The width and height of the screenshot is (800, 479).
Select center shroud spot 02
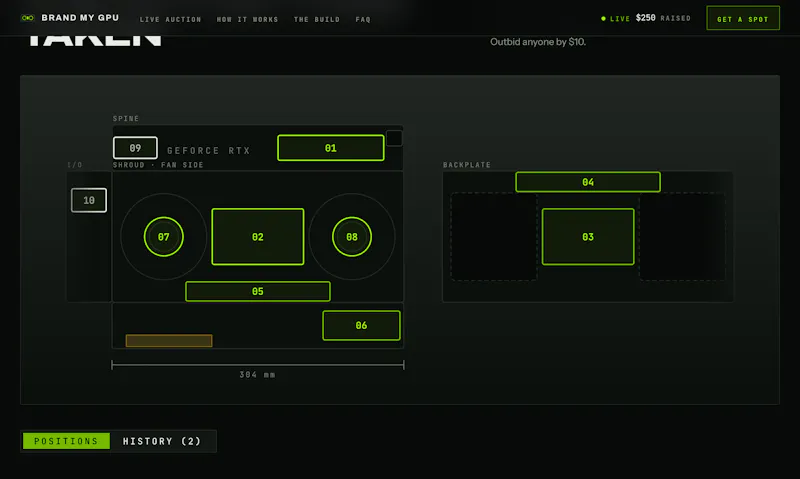258,237
